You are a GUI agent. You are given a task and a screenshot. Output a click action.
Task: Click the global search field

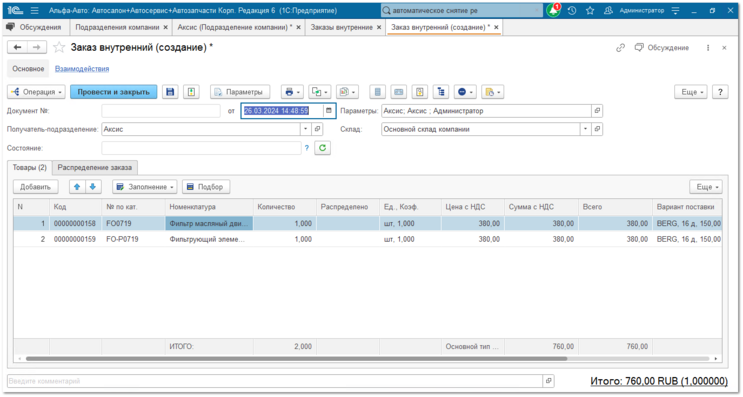point(462,10)
